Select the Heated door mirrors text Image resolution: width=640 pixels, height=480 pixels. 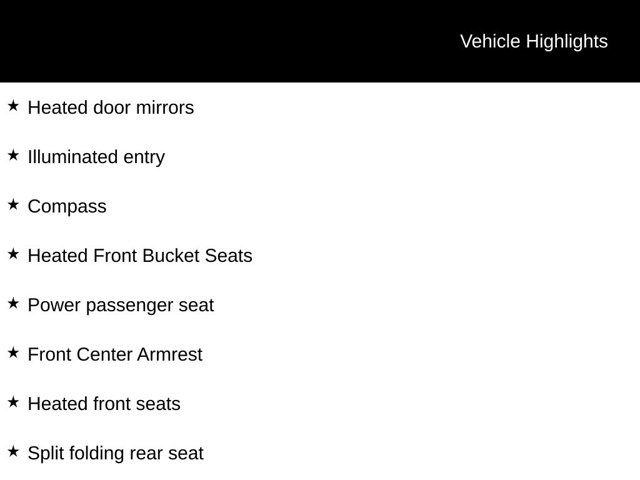tap(111, 108)
